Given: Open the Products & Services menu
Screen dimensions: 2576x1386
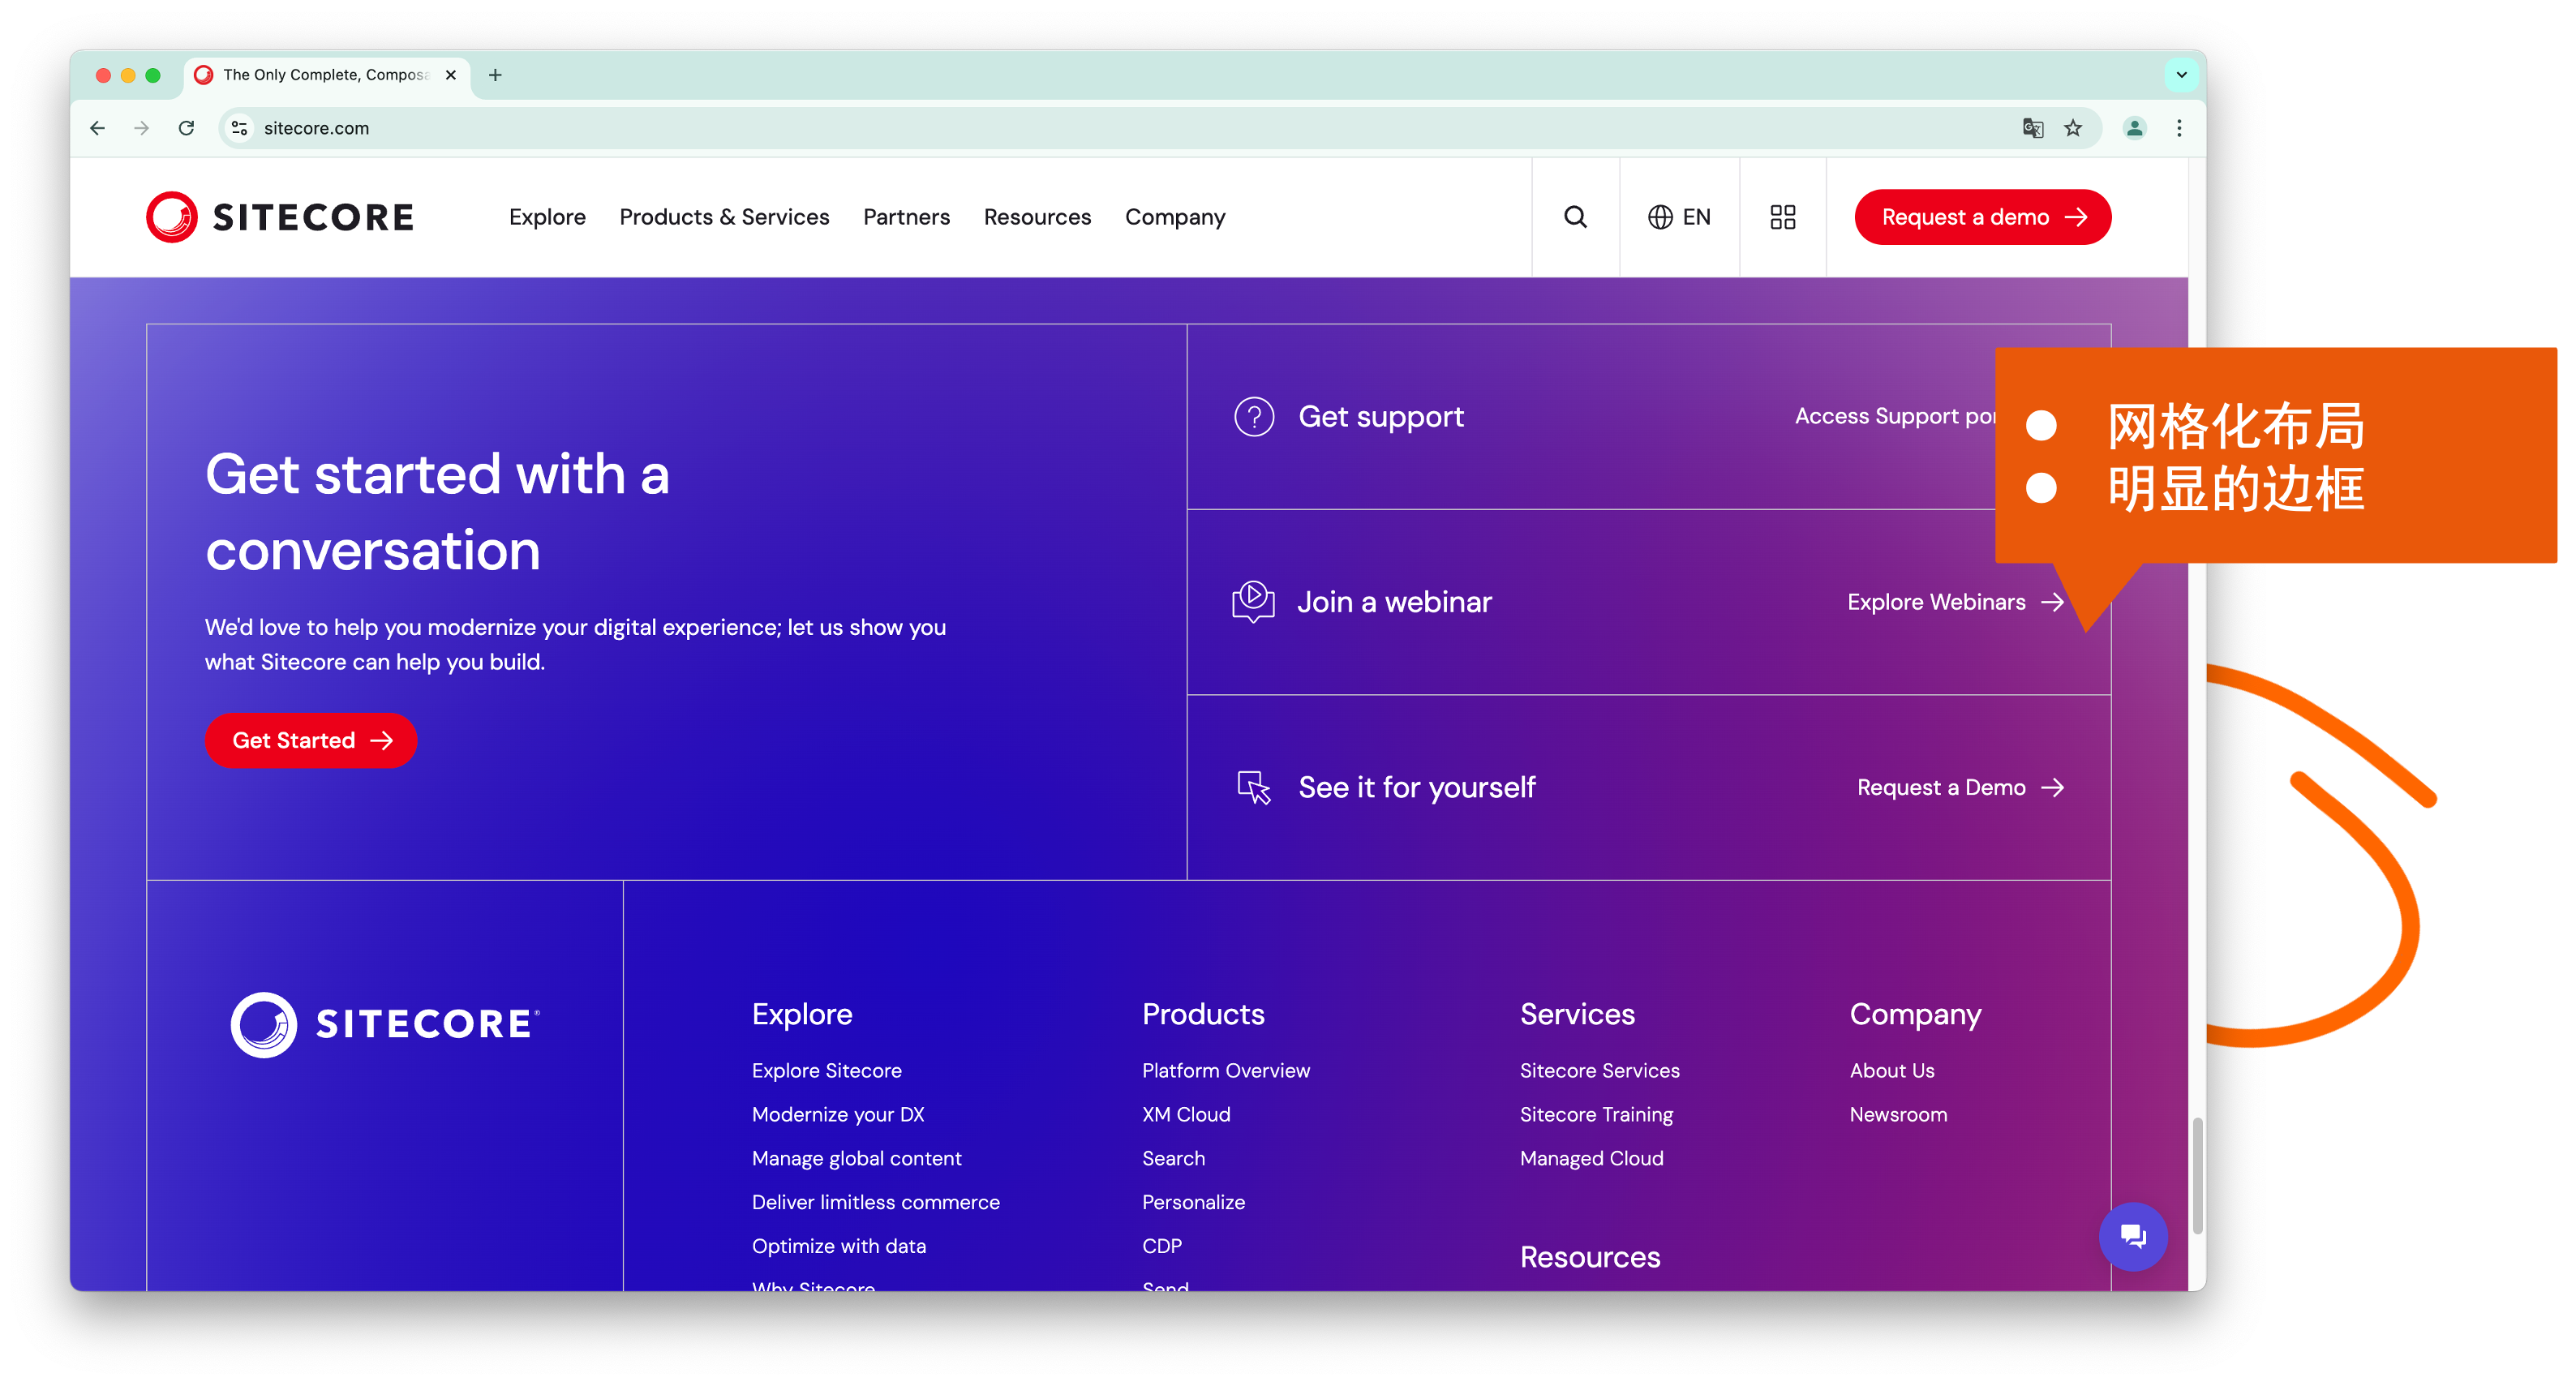Looking at the screenshot, I should [x=724, y=217].
